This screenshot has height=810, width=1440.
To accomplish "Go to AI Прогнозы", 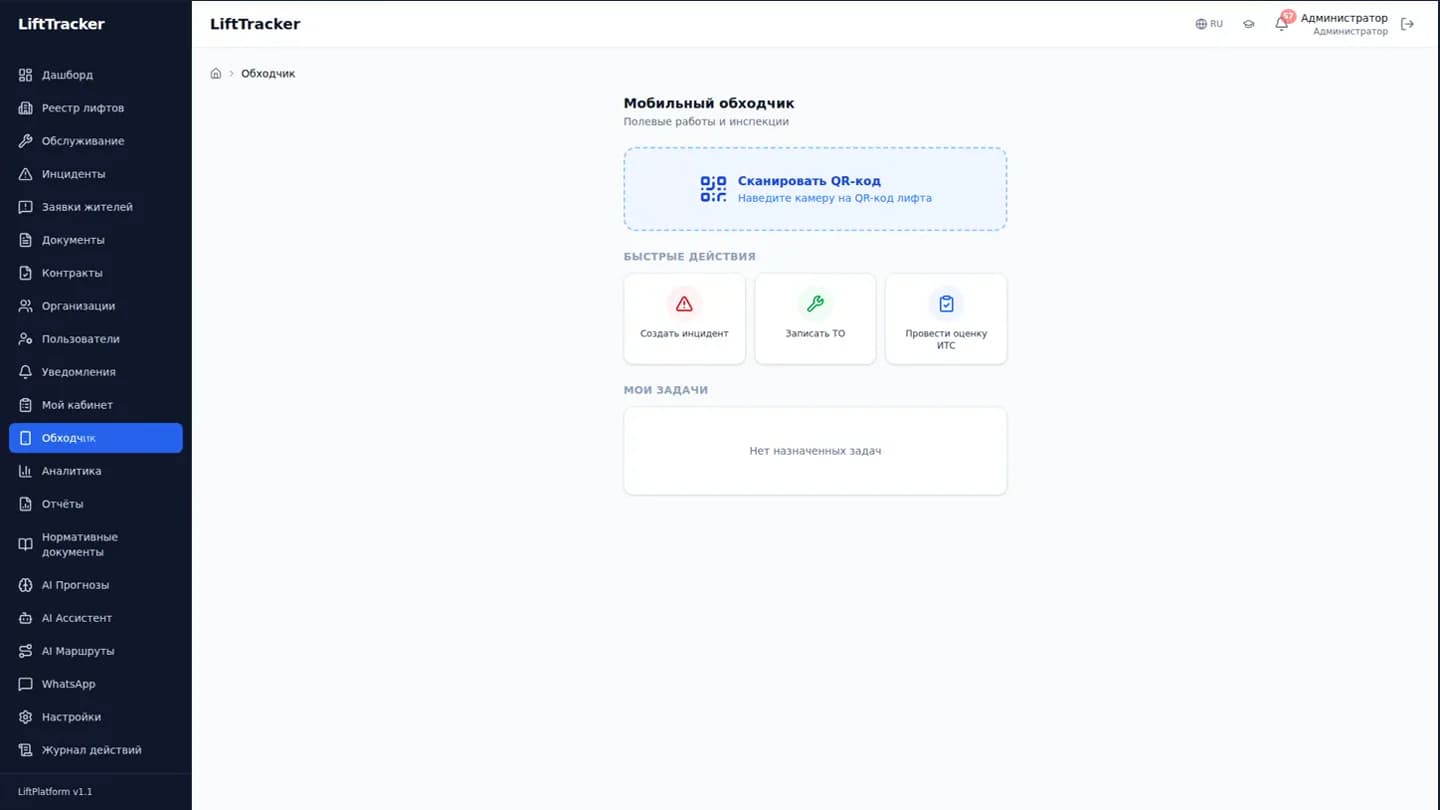I will tap(96, 585).
